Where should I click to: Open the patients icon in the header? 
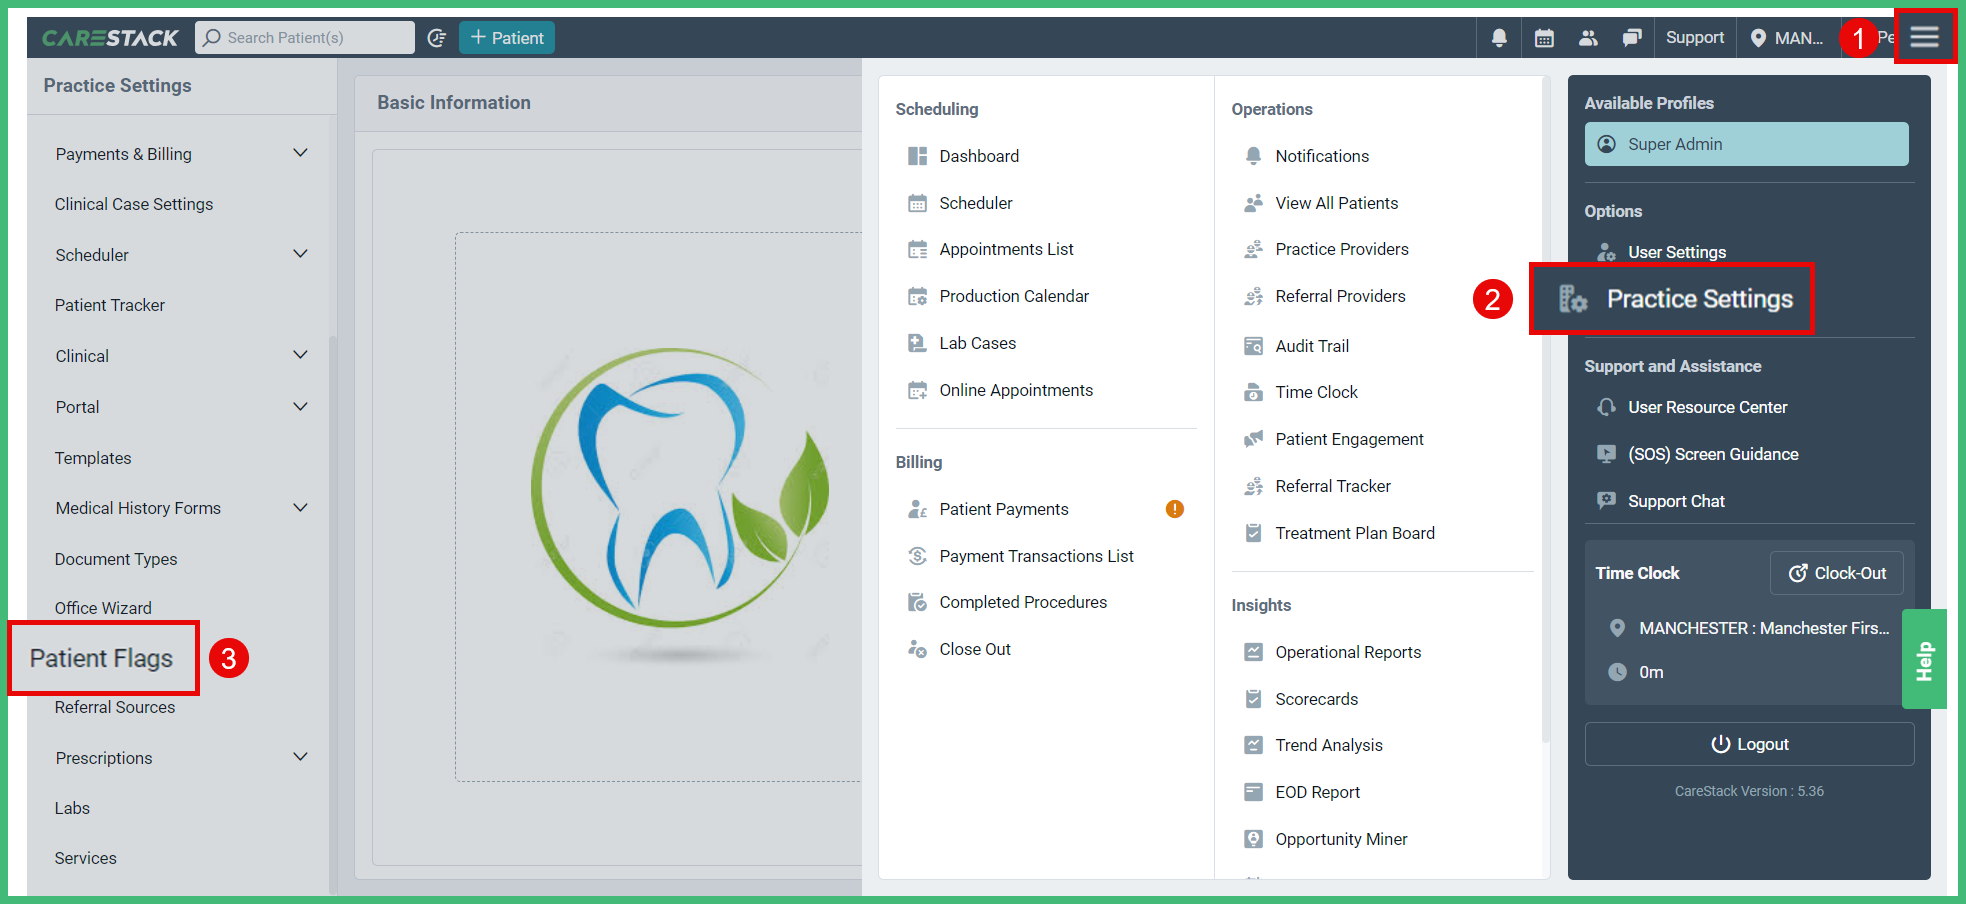(1587, 37)
